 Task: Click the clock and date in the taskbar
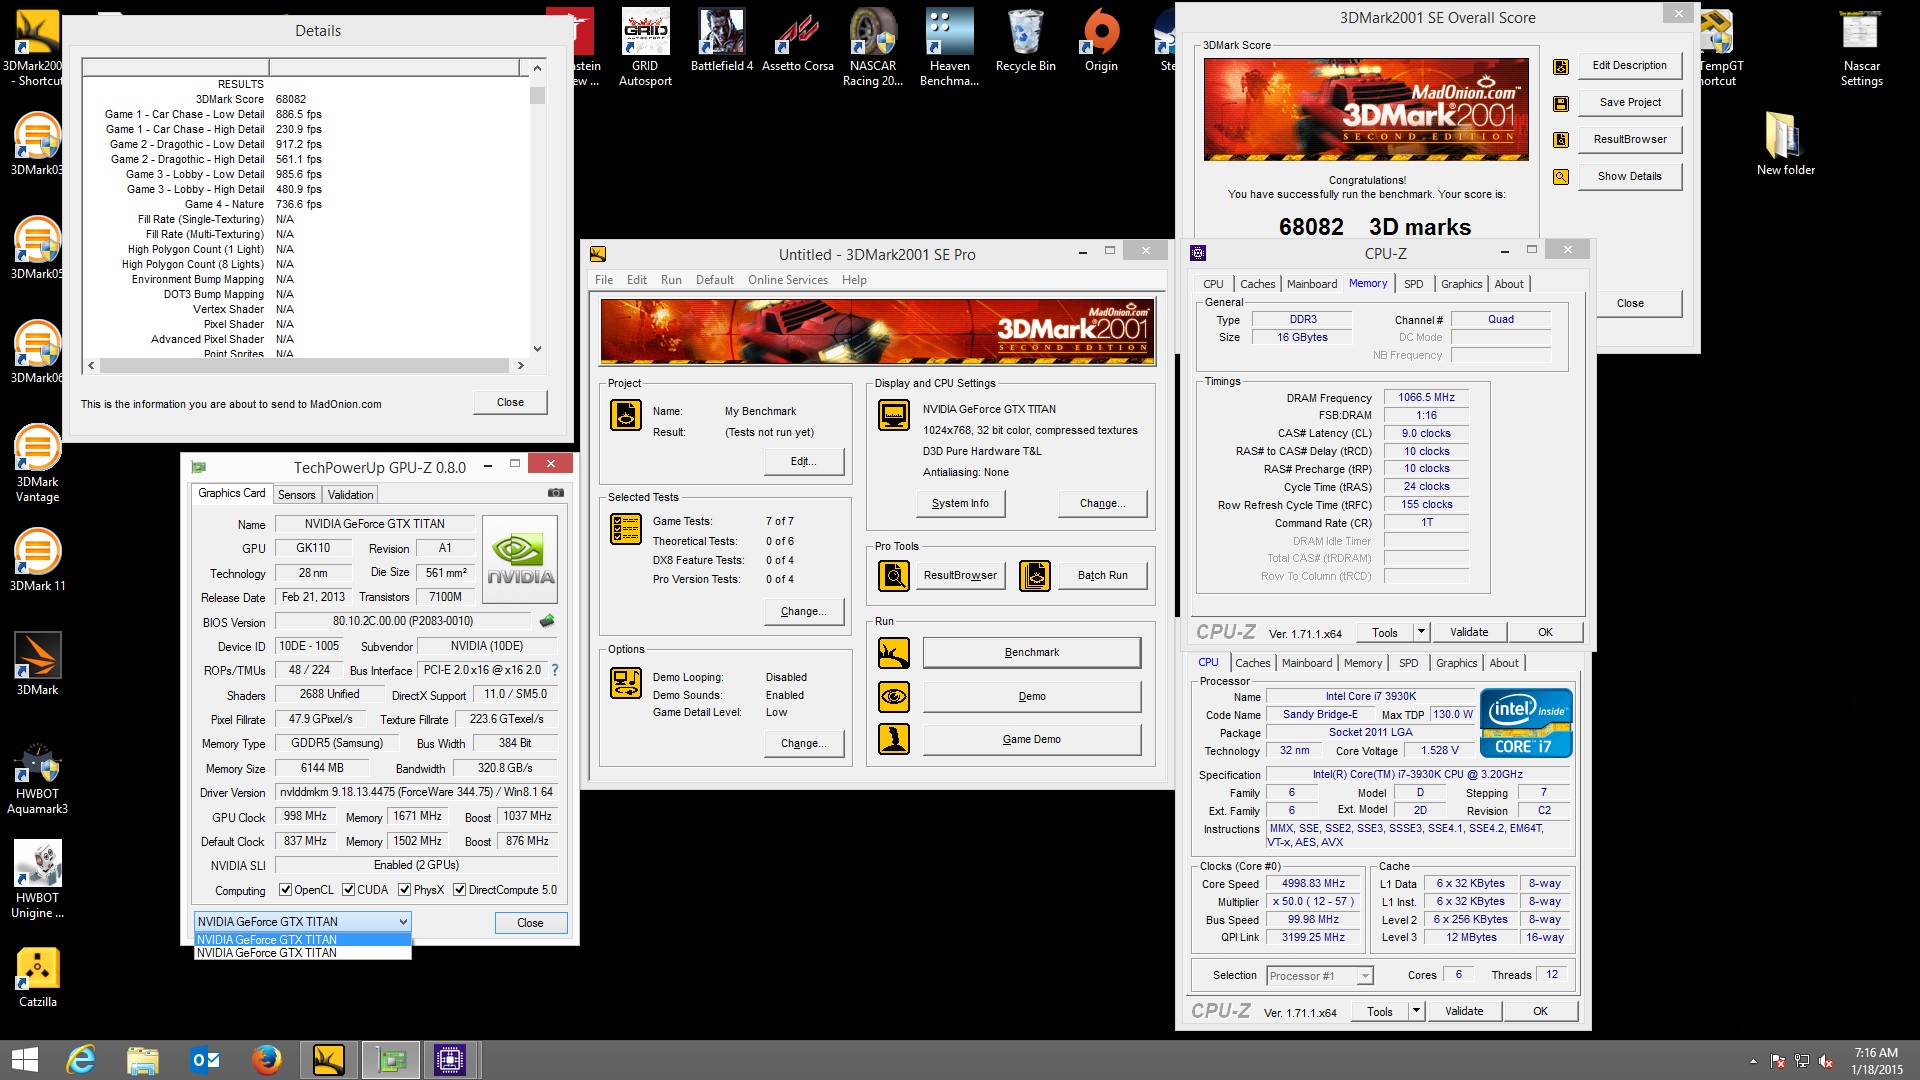click(1876, 1061)
